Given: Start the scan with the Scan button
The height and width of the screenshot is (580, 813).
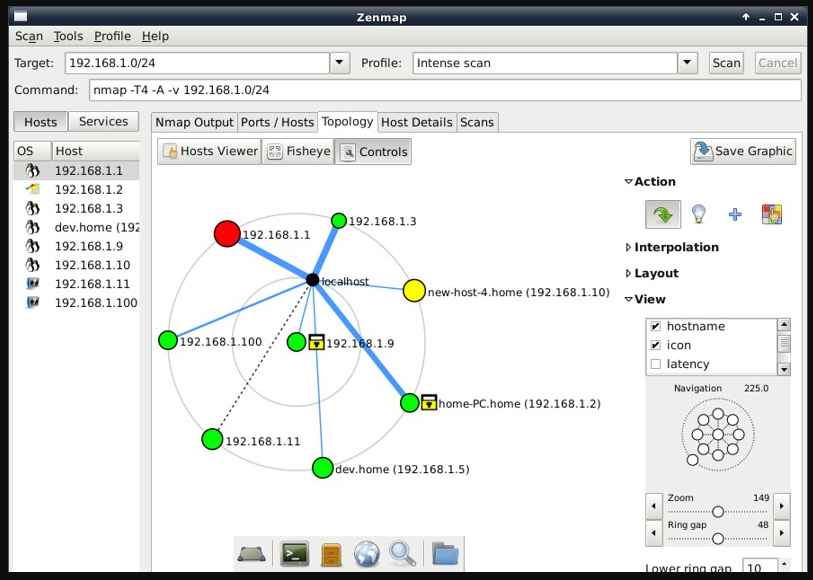Looking at the screenshot, I should 726,63.
